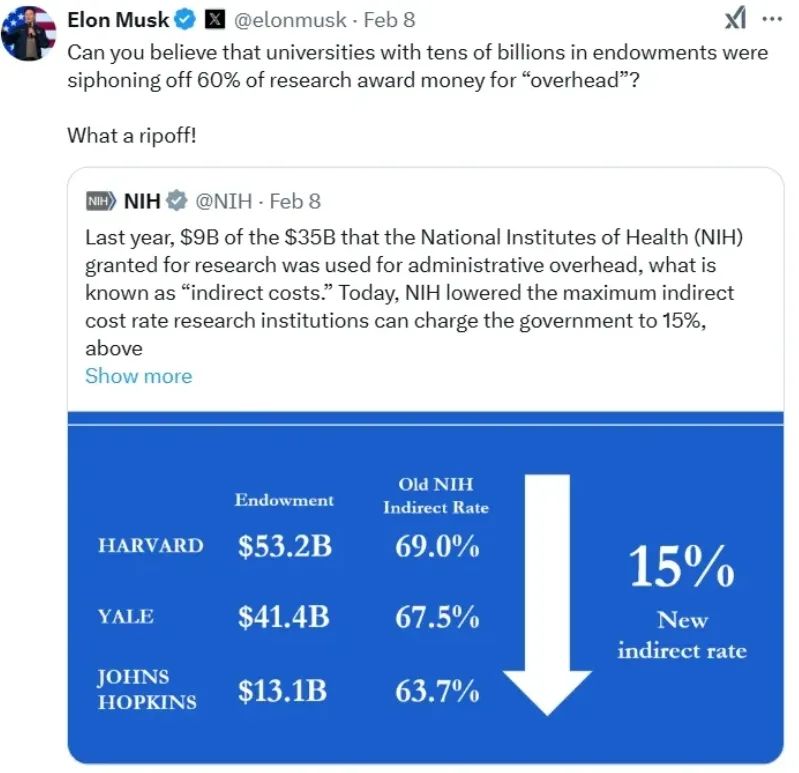The width and height of the screenshot is (799, 773).
Task: Open Elon Musk's profile avatar
Action: [x=29, y=33]
